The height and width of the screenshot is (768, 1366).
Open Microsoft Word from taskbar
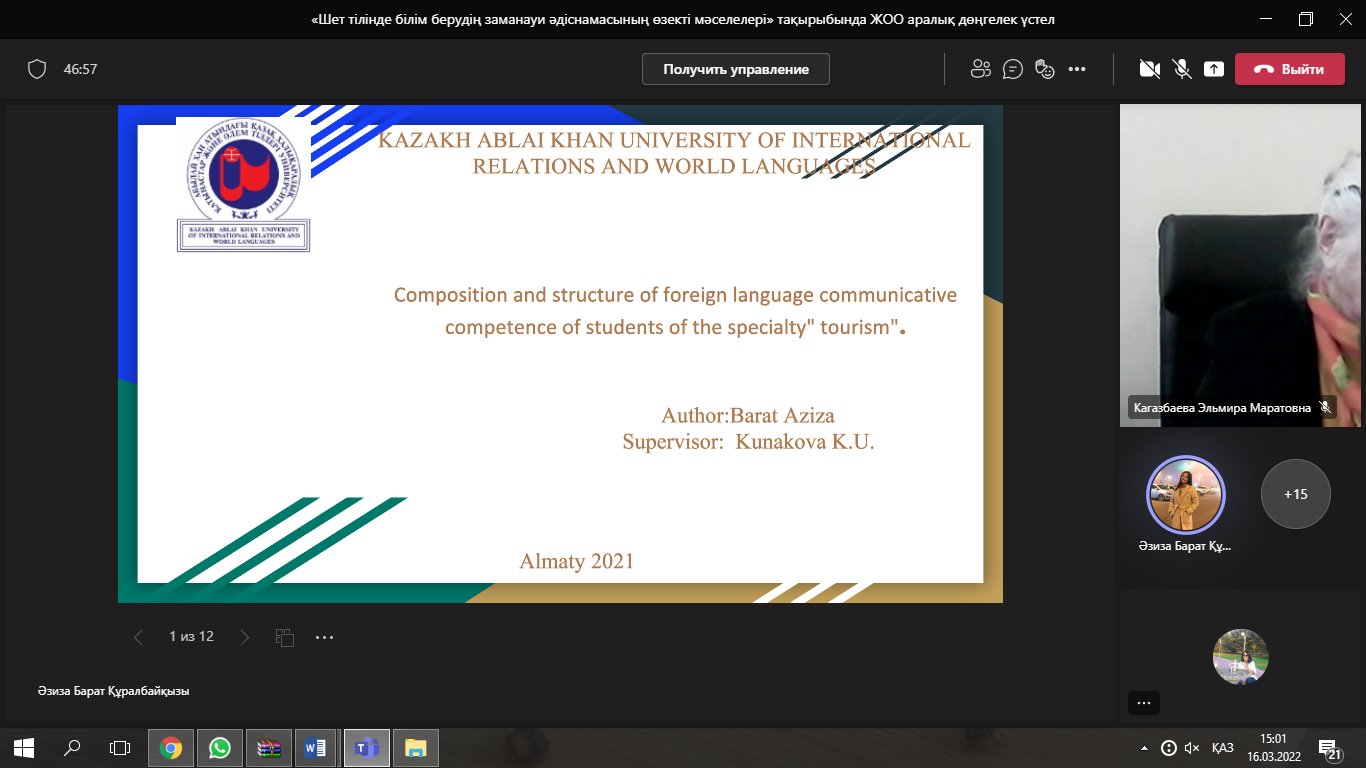[318, 747]
